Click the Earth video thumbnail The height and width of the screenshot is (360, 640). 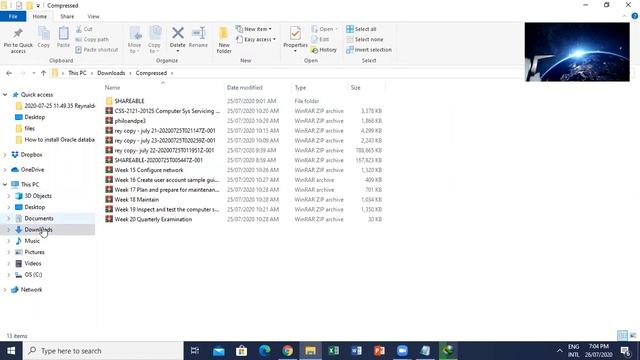[x=577, y=52]
